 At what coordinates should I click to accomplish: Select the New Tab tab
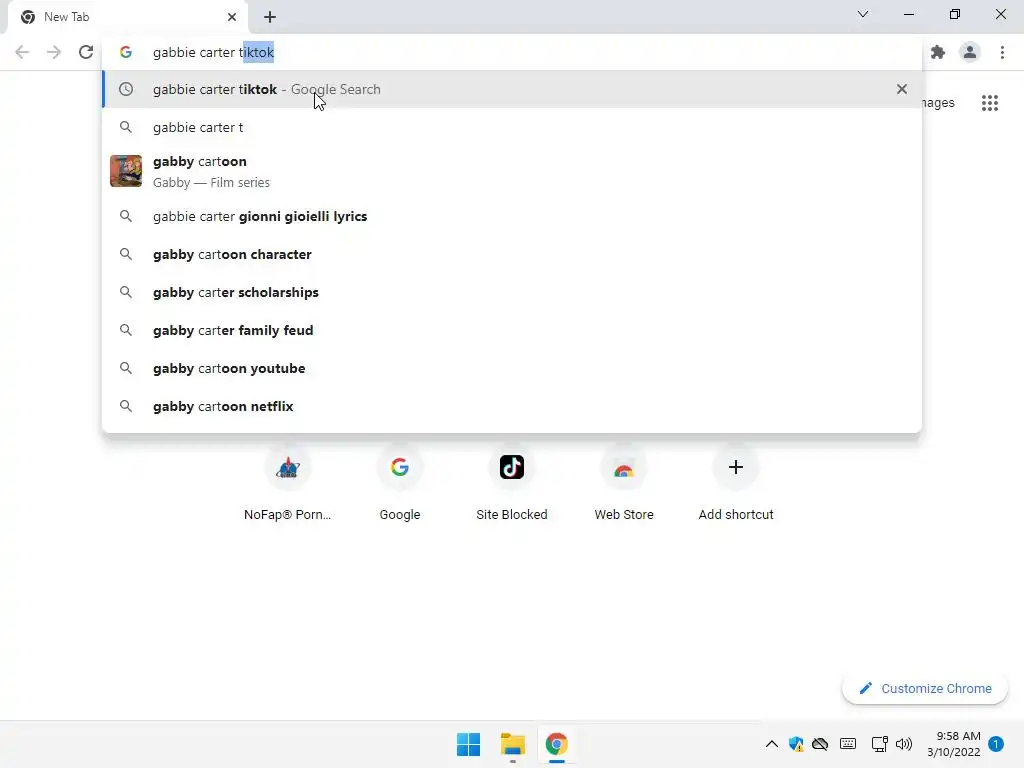(127, 17)
